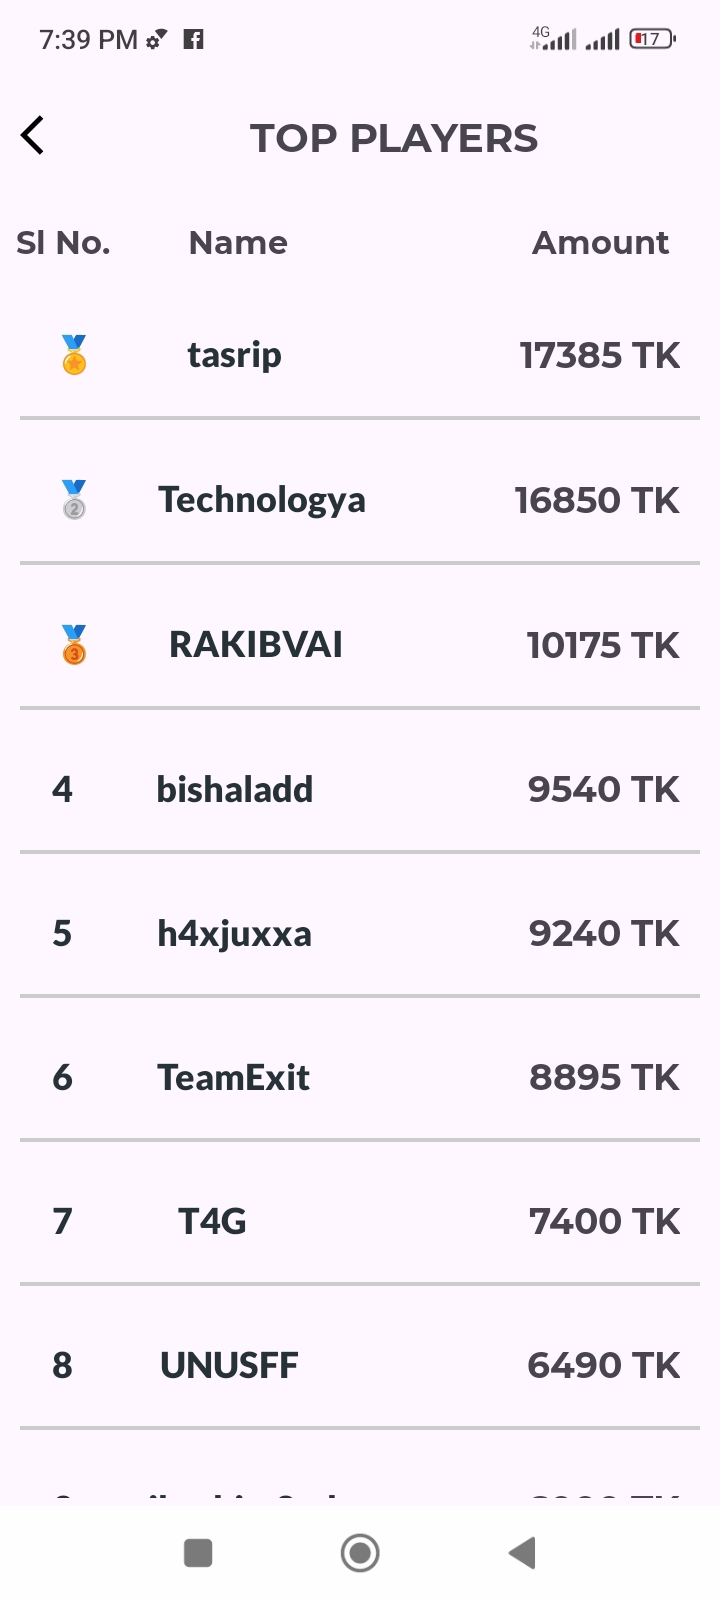The image size is (720, 1600).
Task: Tap the TeamExit player name
Action: [234, 1078]
